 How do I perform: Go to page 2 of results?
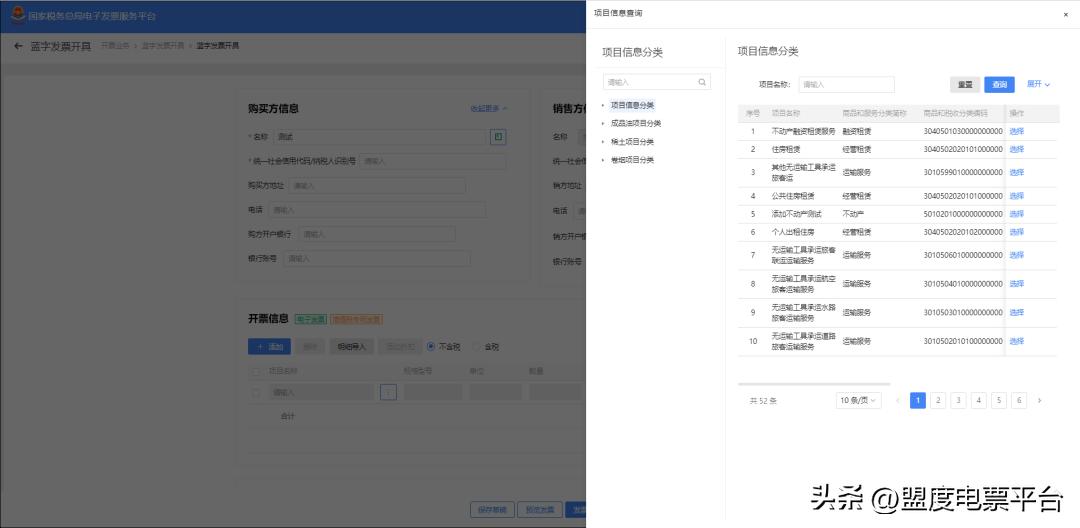click(x=938, y=401)
